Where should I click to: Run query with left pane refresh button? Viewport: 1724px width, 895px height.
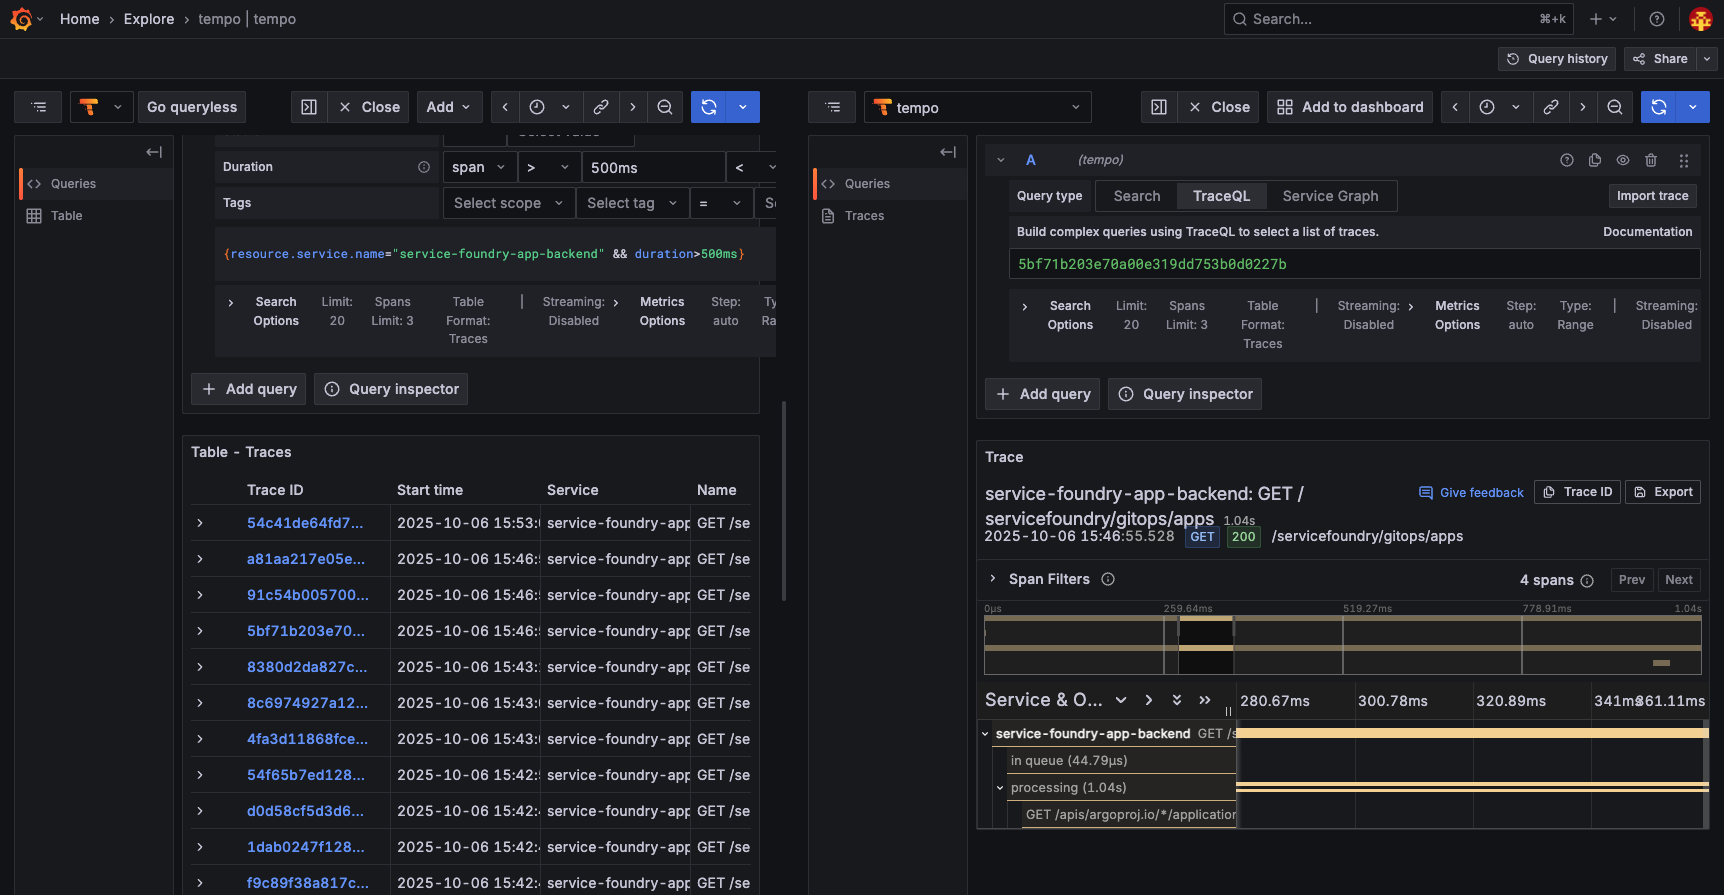(x=709, y=107)
